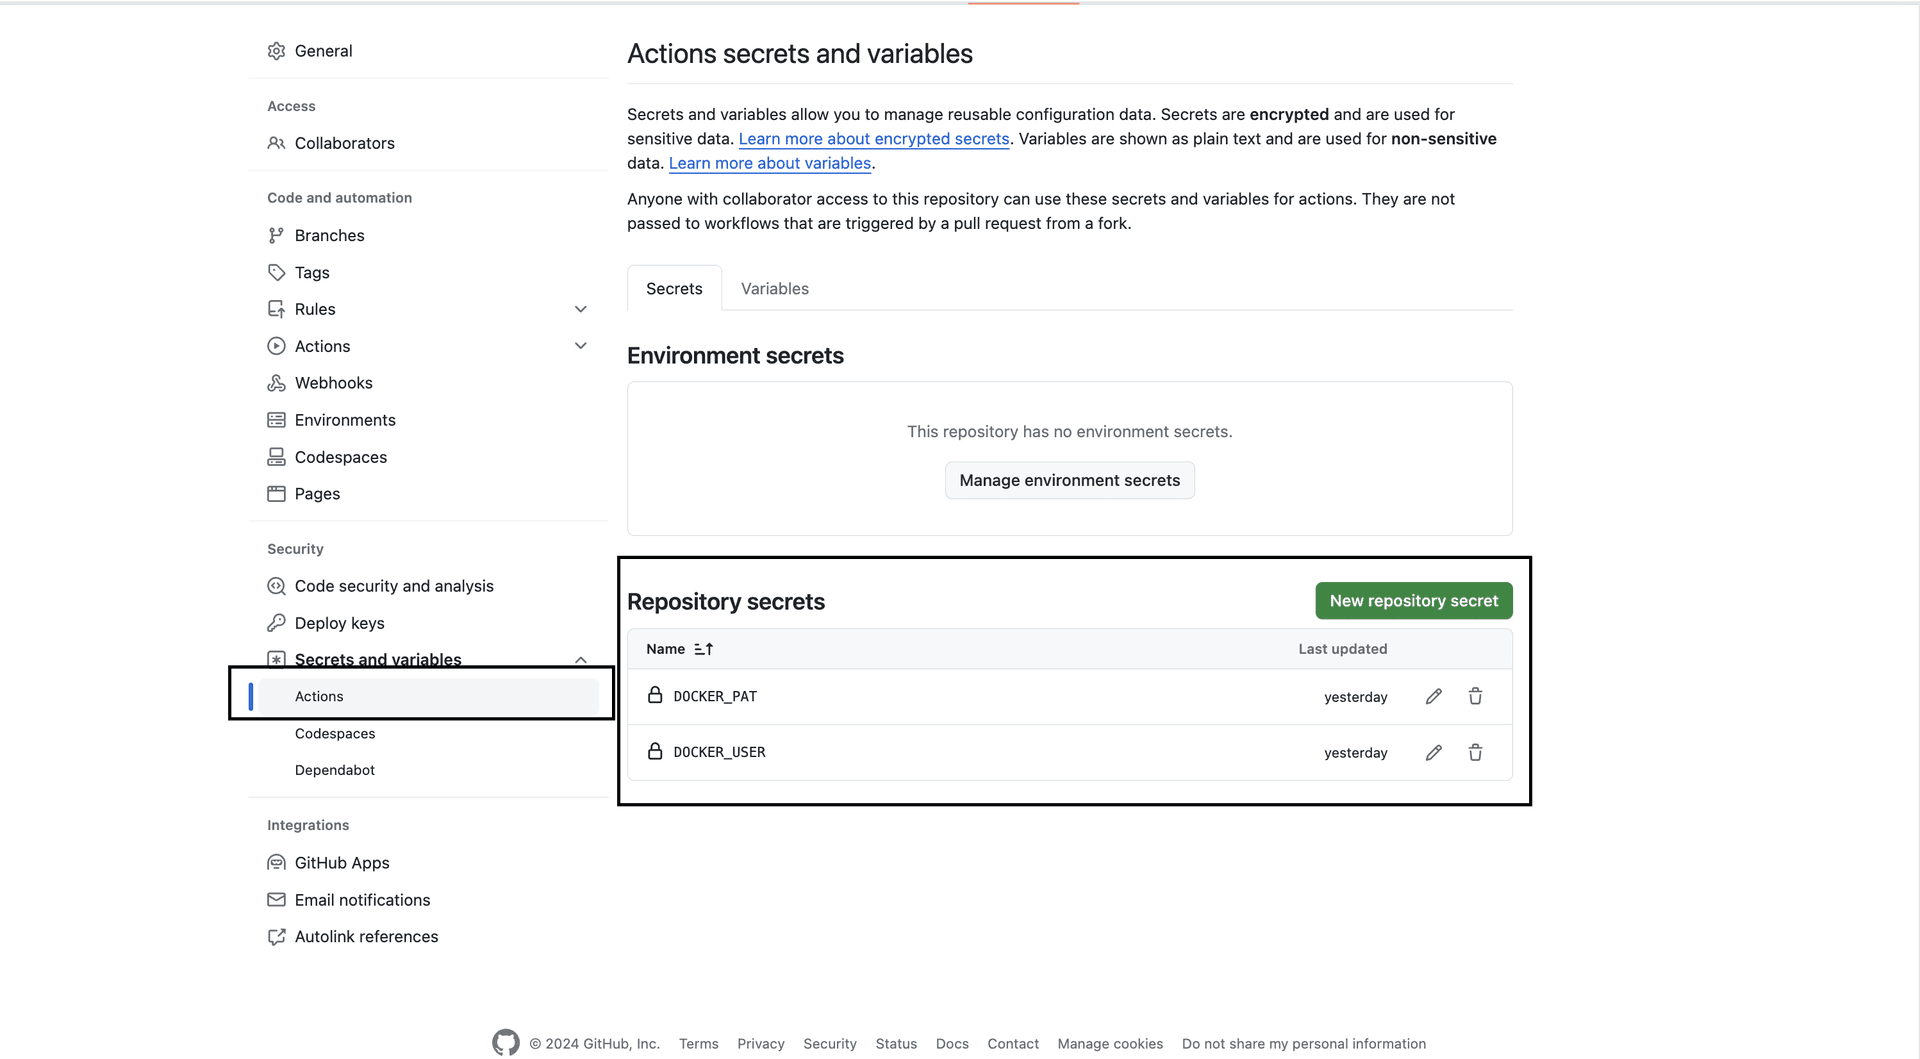Delete the DOCKER_PAT secret trash icon
The image size is (1920, 1059).
click(1475, 696)
